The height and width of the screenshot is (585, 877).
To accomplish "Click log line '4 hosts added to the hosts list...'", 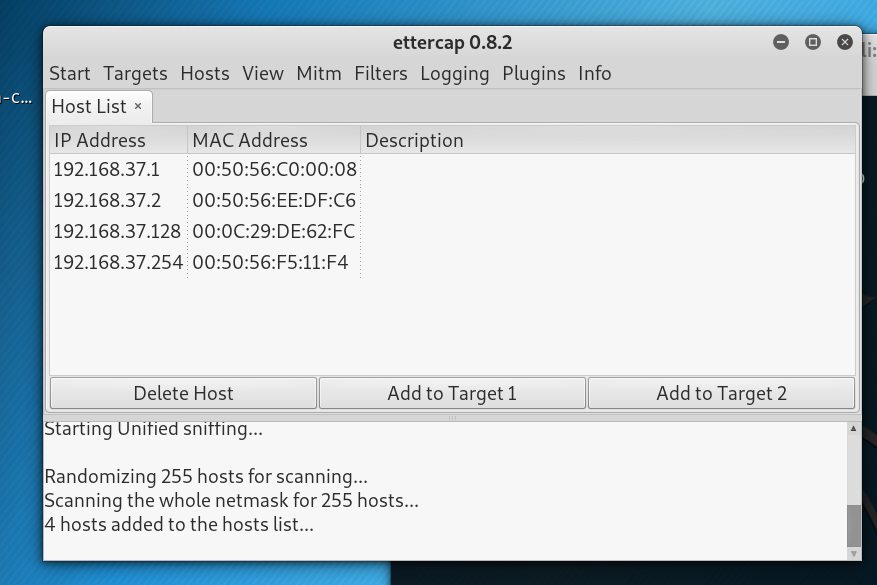I will click(179, 525).
